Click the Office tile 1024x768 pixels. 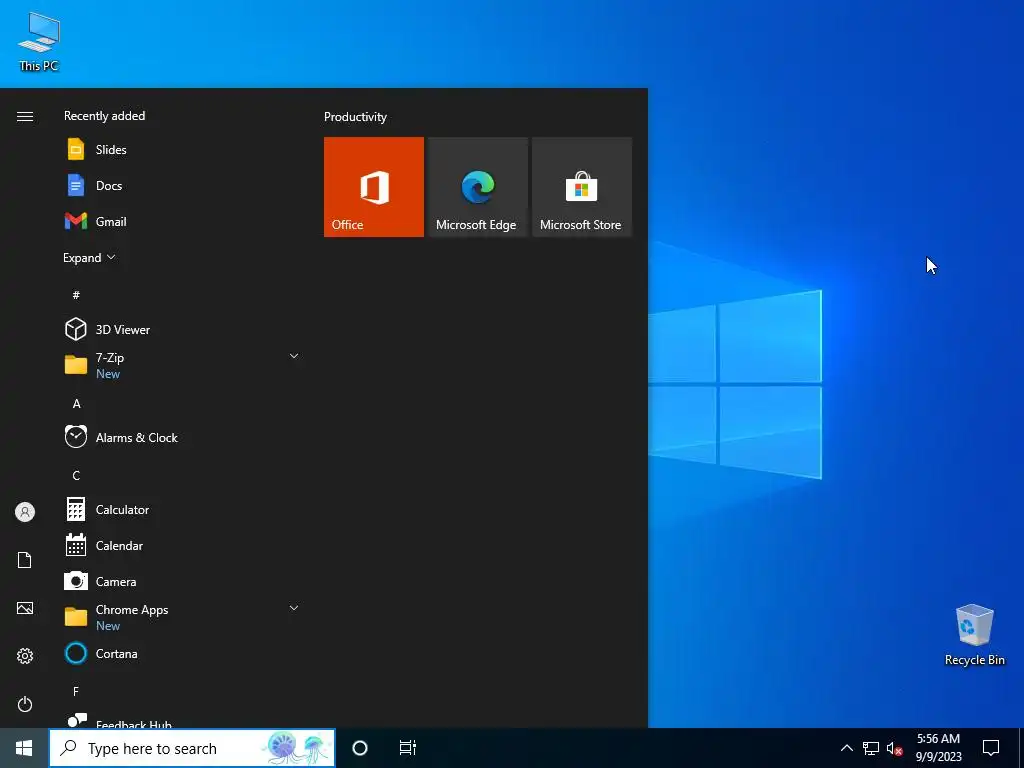pyautogui.click(x=374, y=187)
